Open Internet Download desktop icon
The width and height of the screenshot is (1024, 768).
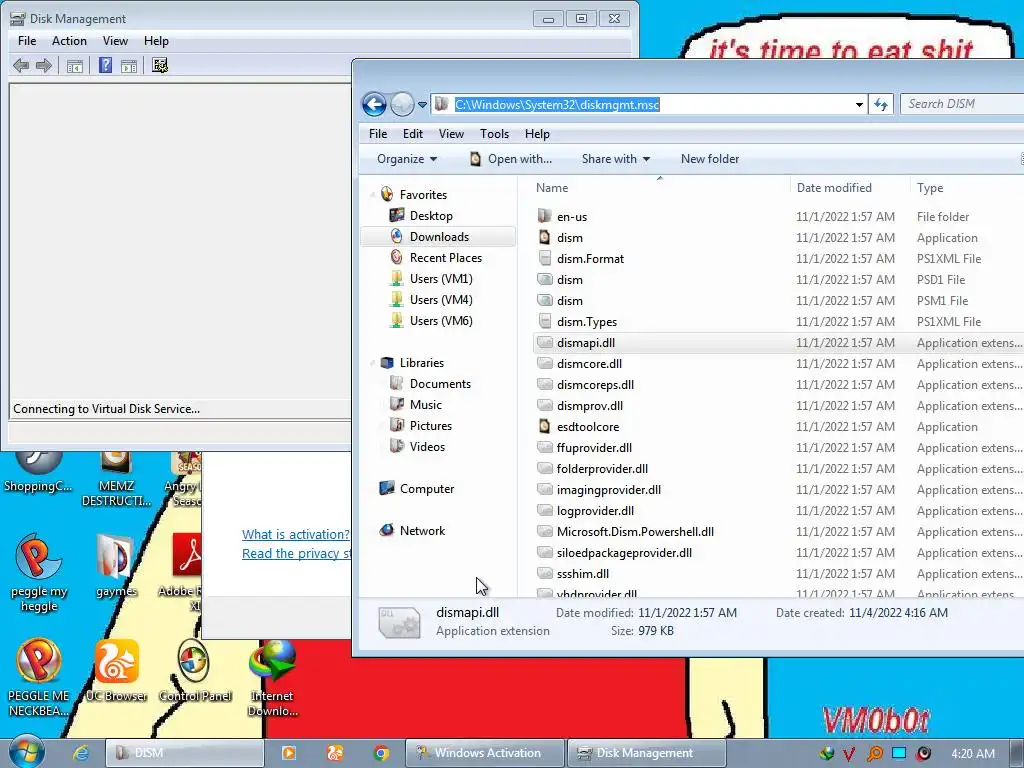pyautogui.click(x=272, y=678)
